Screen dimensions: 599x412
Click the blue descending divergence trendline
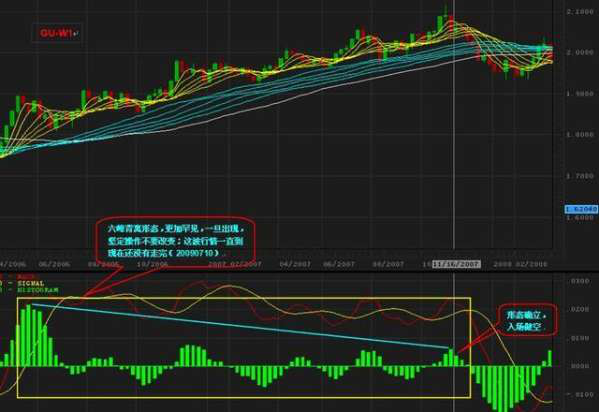tap(241, 326)
